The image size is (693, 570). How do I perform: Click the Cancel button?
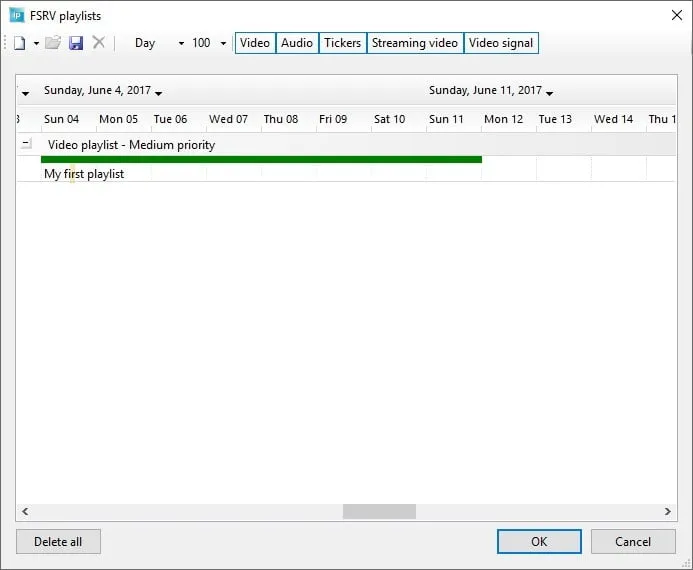(x=633, y=542)
